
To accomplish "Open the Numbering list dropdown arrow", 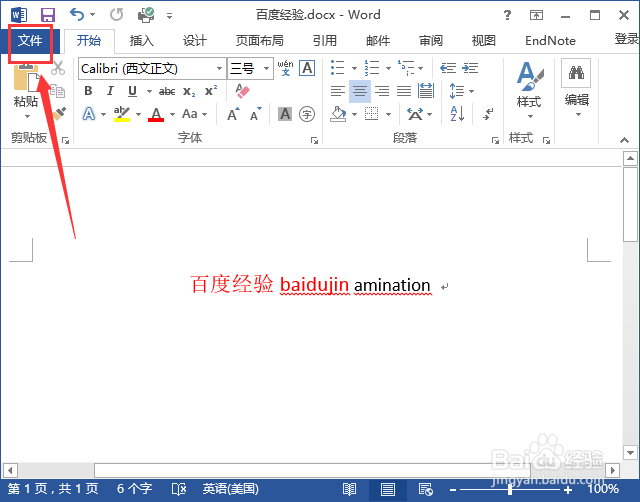I will pos(389,68).
